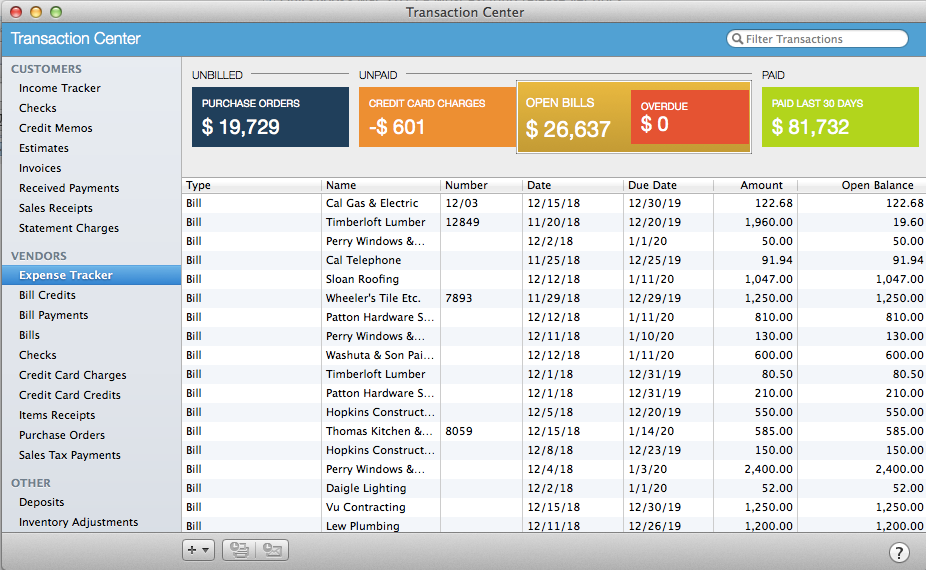Select the Paid Last 30 Days tile
The image size is (926, 570).
click(x=839, y=117)
